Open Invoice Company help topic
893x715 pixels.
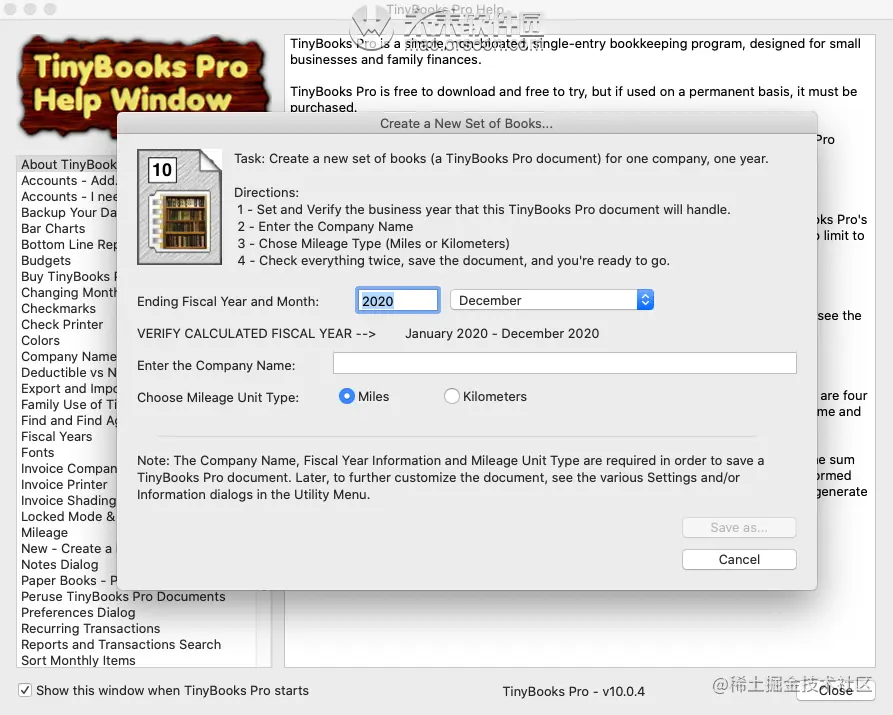tap(68, 468)
